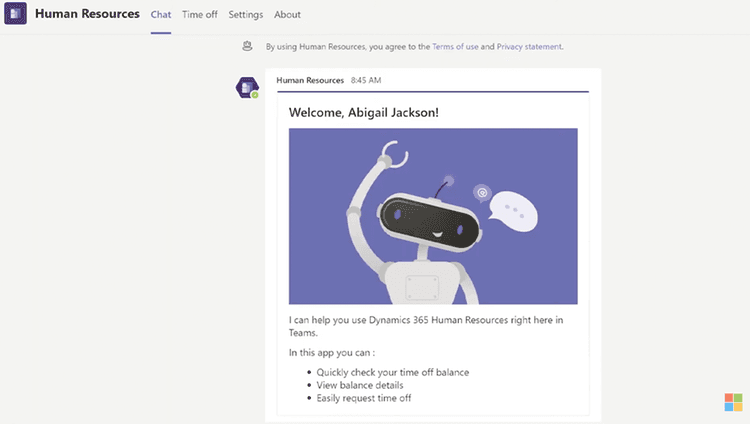Open the Settings tab
Screen dimensions: 750x424
(245, 15)
